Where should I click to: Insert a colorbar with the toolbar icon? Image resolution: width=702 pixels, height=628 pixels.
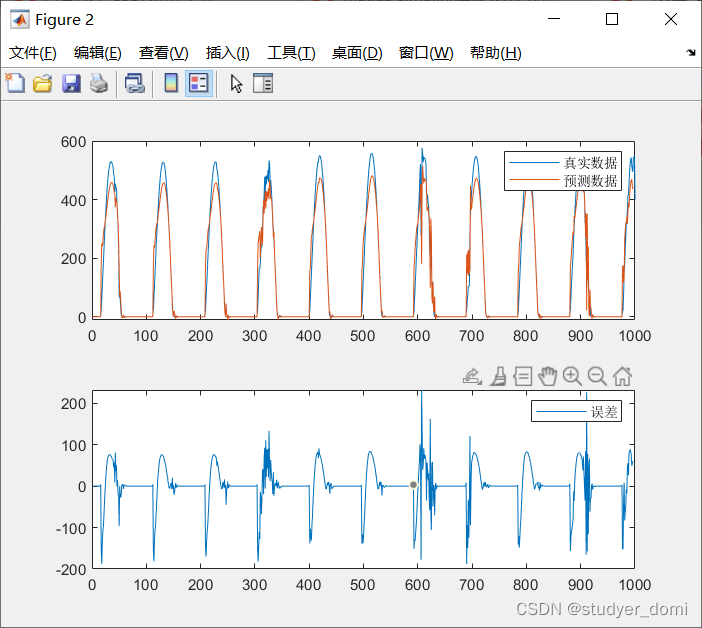[171, 83]
